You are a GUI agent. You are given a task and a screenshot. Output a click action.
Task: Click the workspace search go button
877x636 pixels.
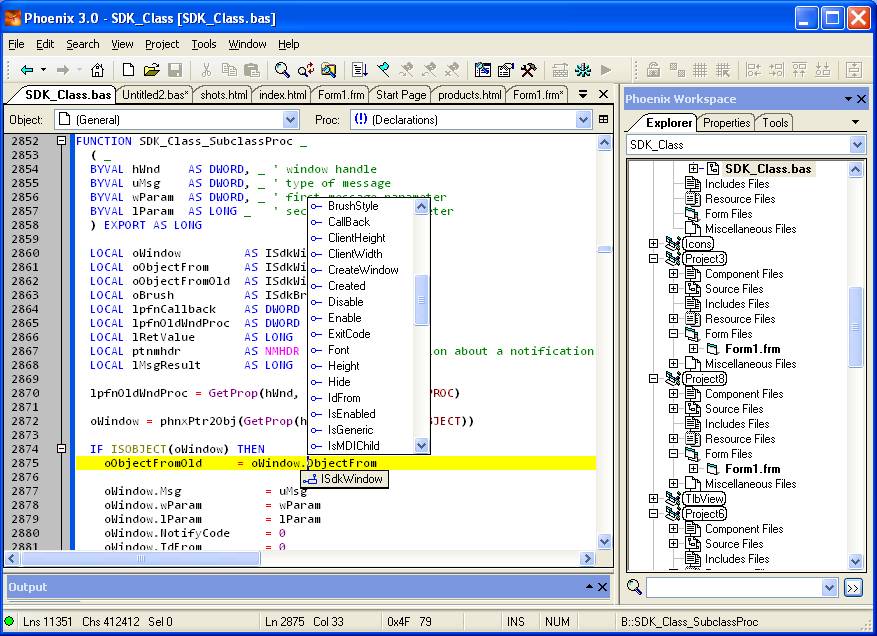click(853, 587)
